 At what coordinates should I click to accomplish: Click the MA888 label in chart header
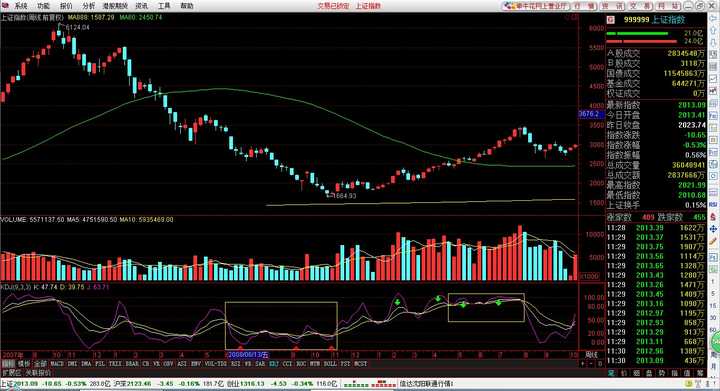(x=90, y=17)
